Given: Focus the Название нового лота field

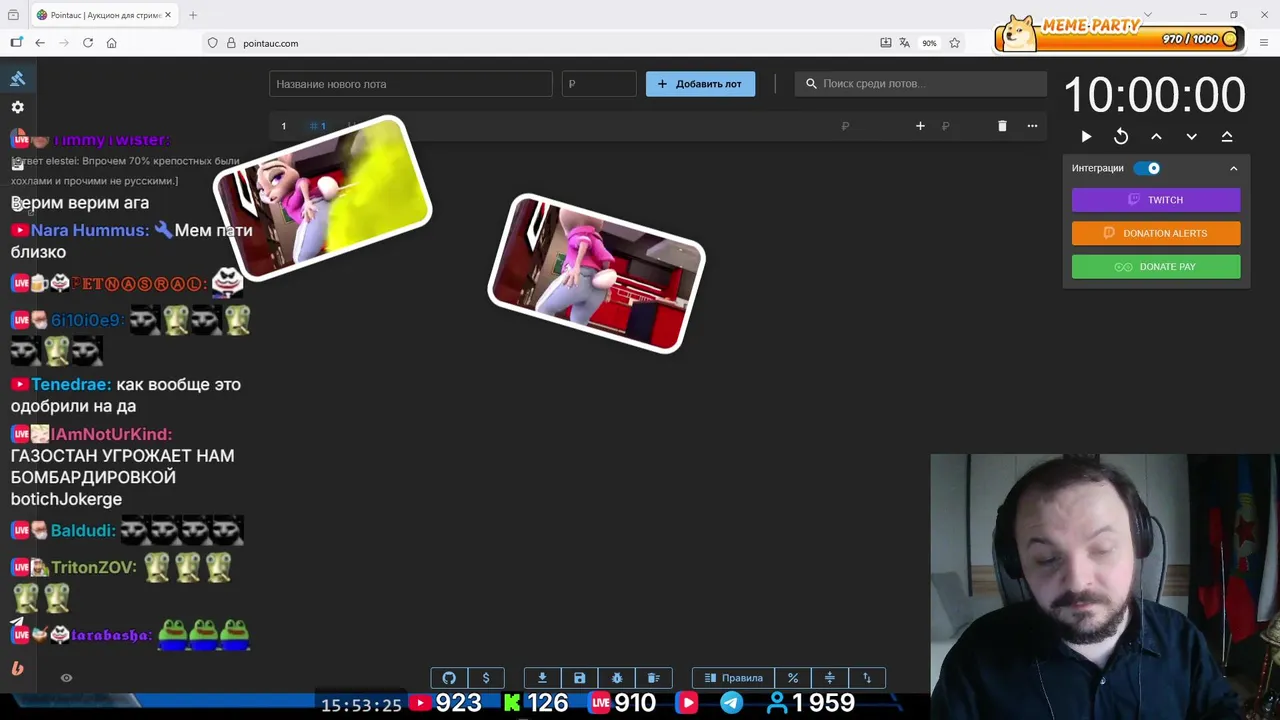Looking at the screenshot, I should (410, 84).
